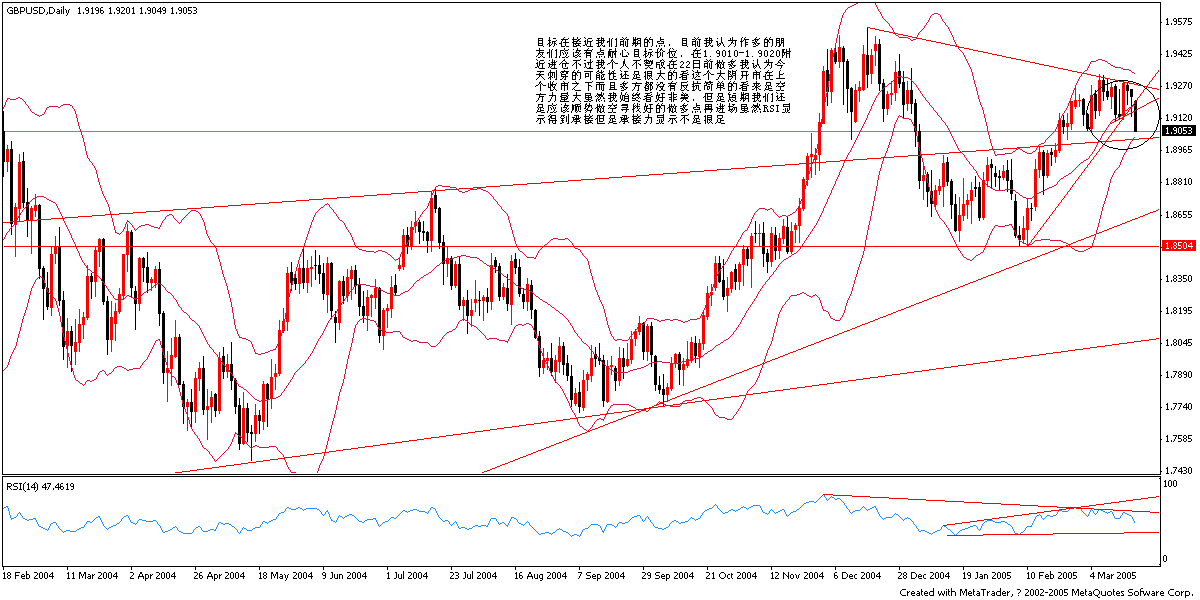The height and width of the screenshot is (600, 1200).
Task: Click the Created with MetaTrader footer text
Action: [x=1047, y=593]
